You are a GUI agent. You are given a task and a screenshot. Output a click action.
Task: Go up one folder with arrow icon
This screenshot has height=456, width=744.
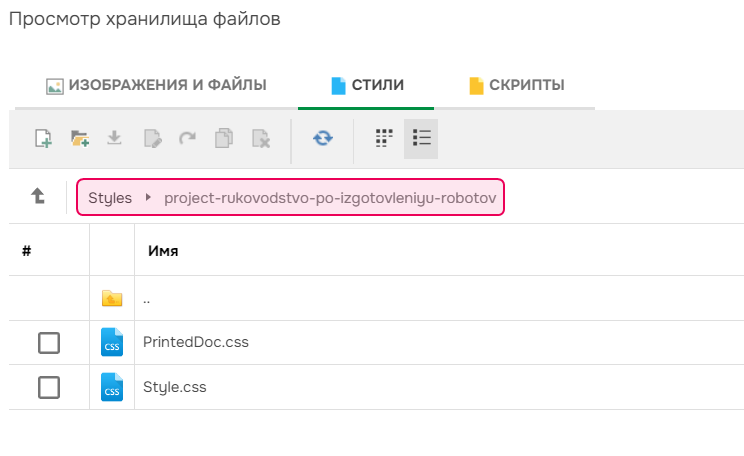(x=38, y=195)
